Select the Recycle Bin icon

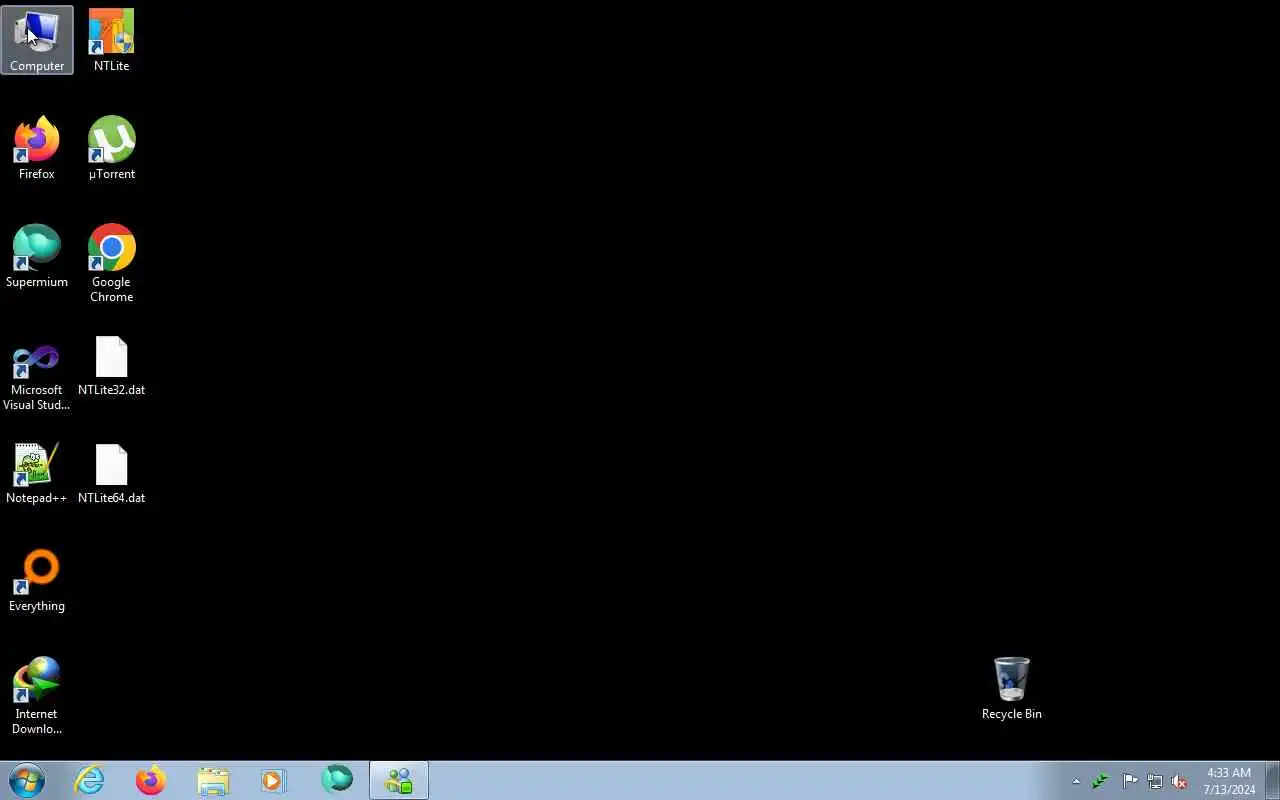pos(1011,688)
